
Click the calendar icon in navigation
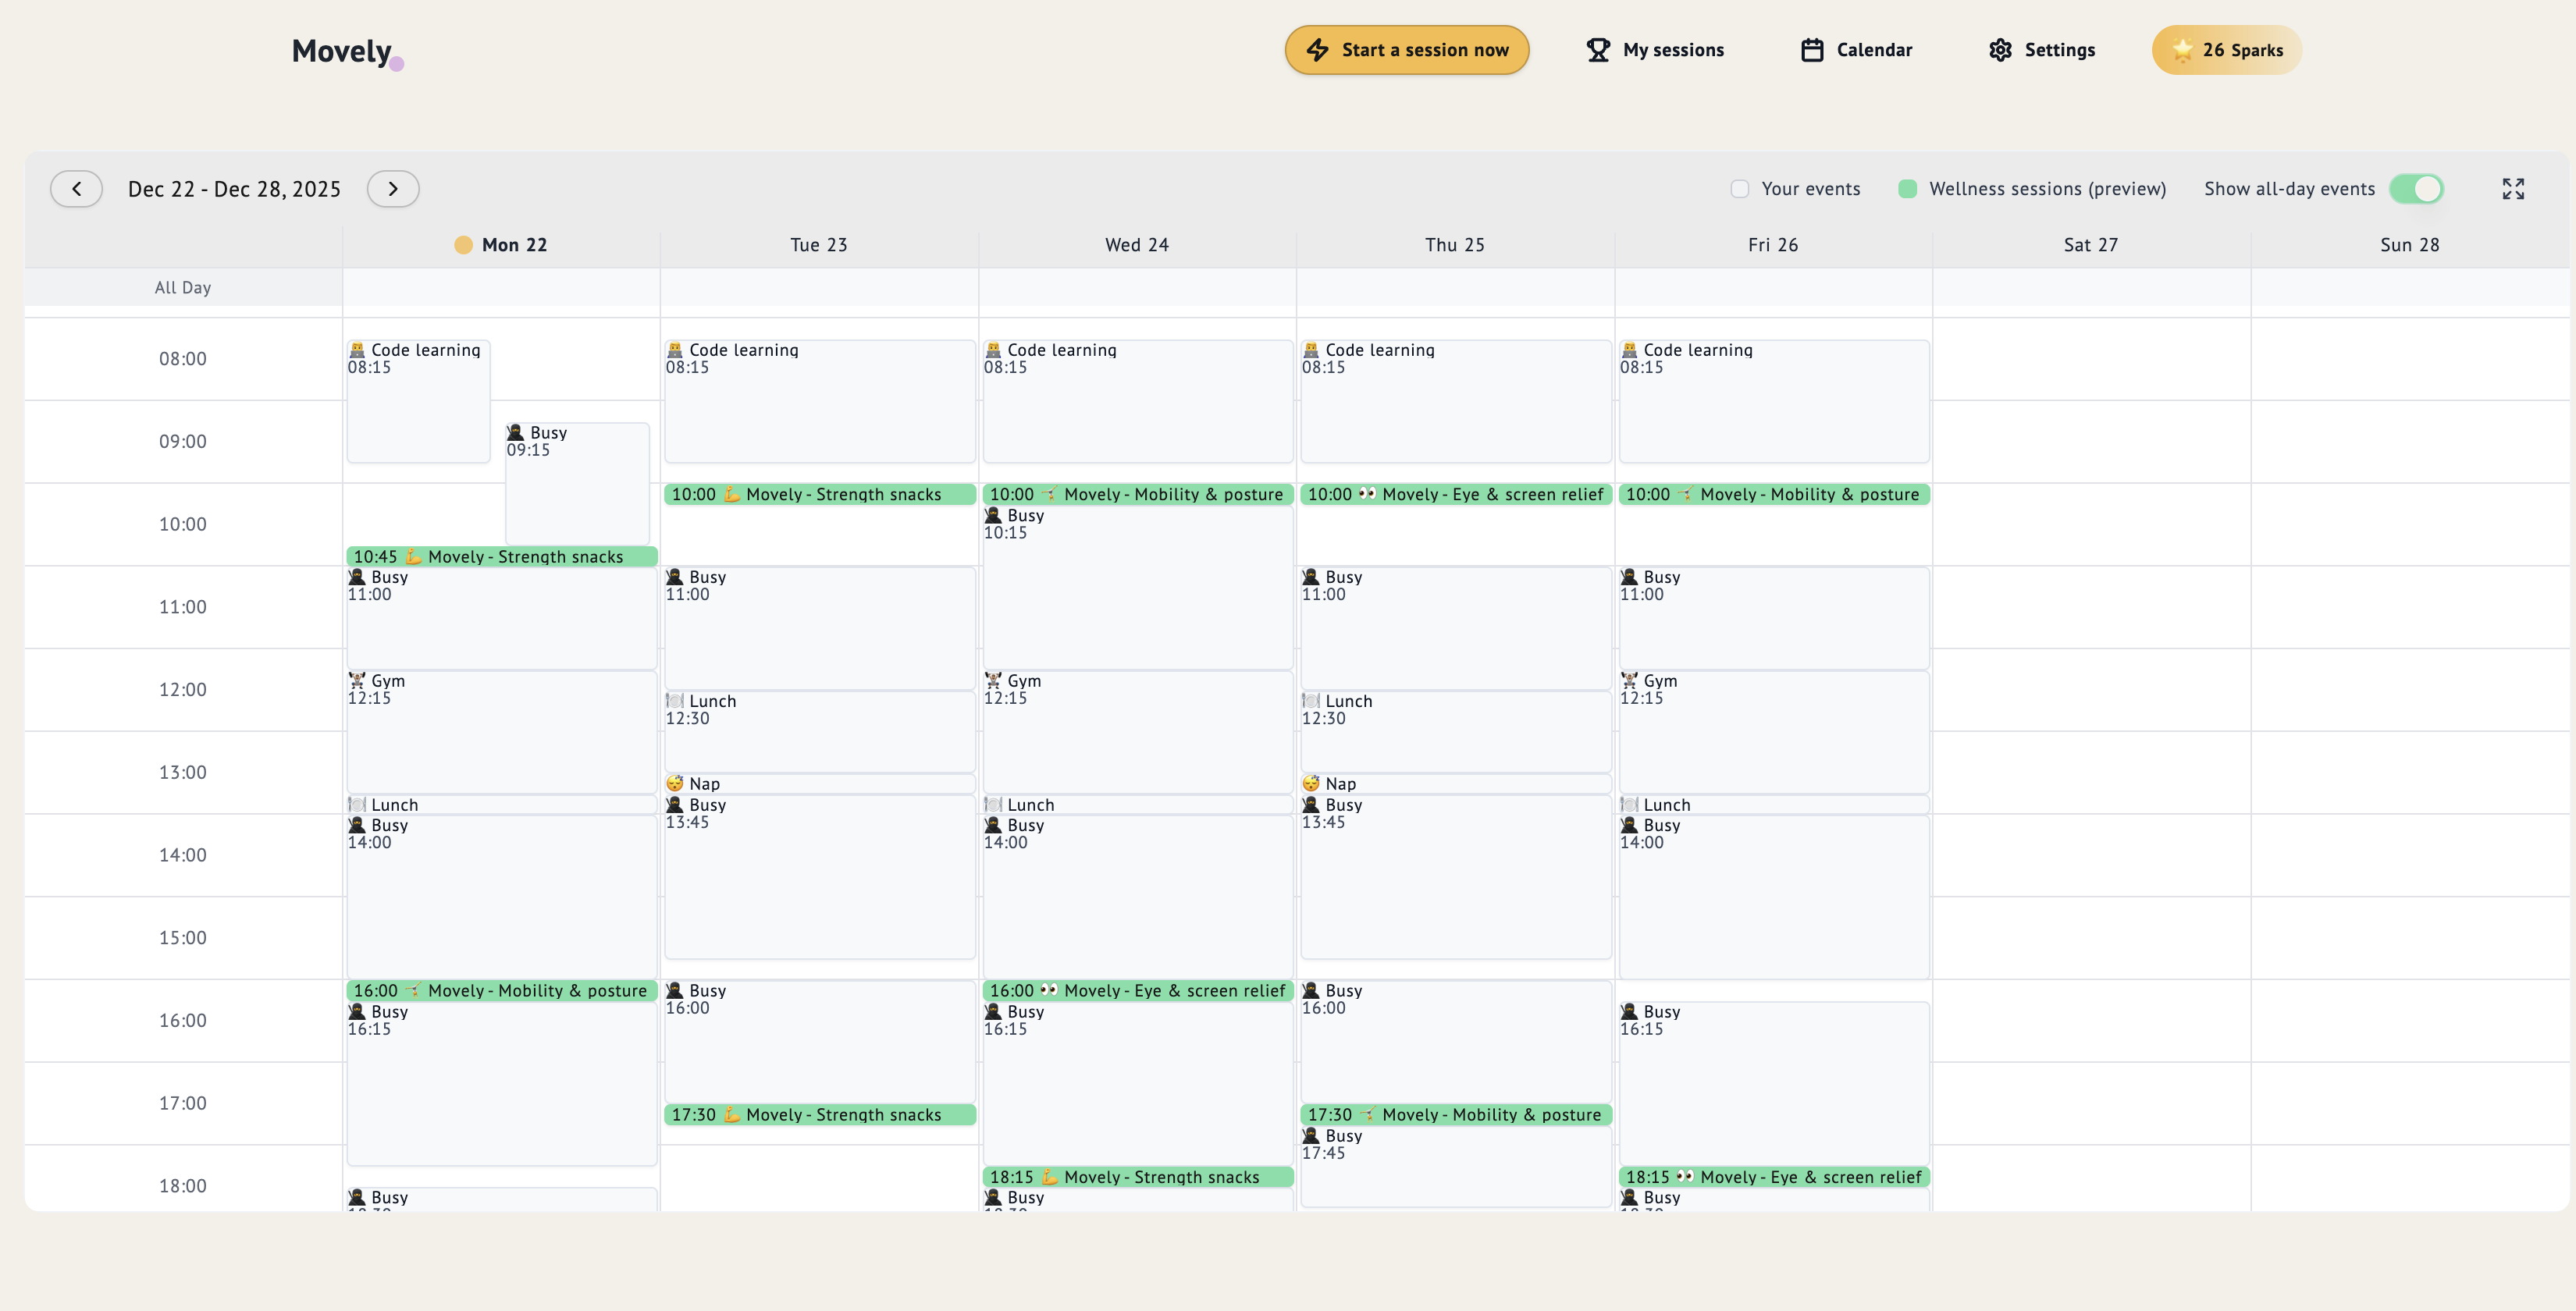pyautogui.click(x=1812, y=50)
